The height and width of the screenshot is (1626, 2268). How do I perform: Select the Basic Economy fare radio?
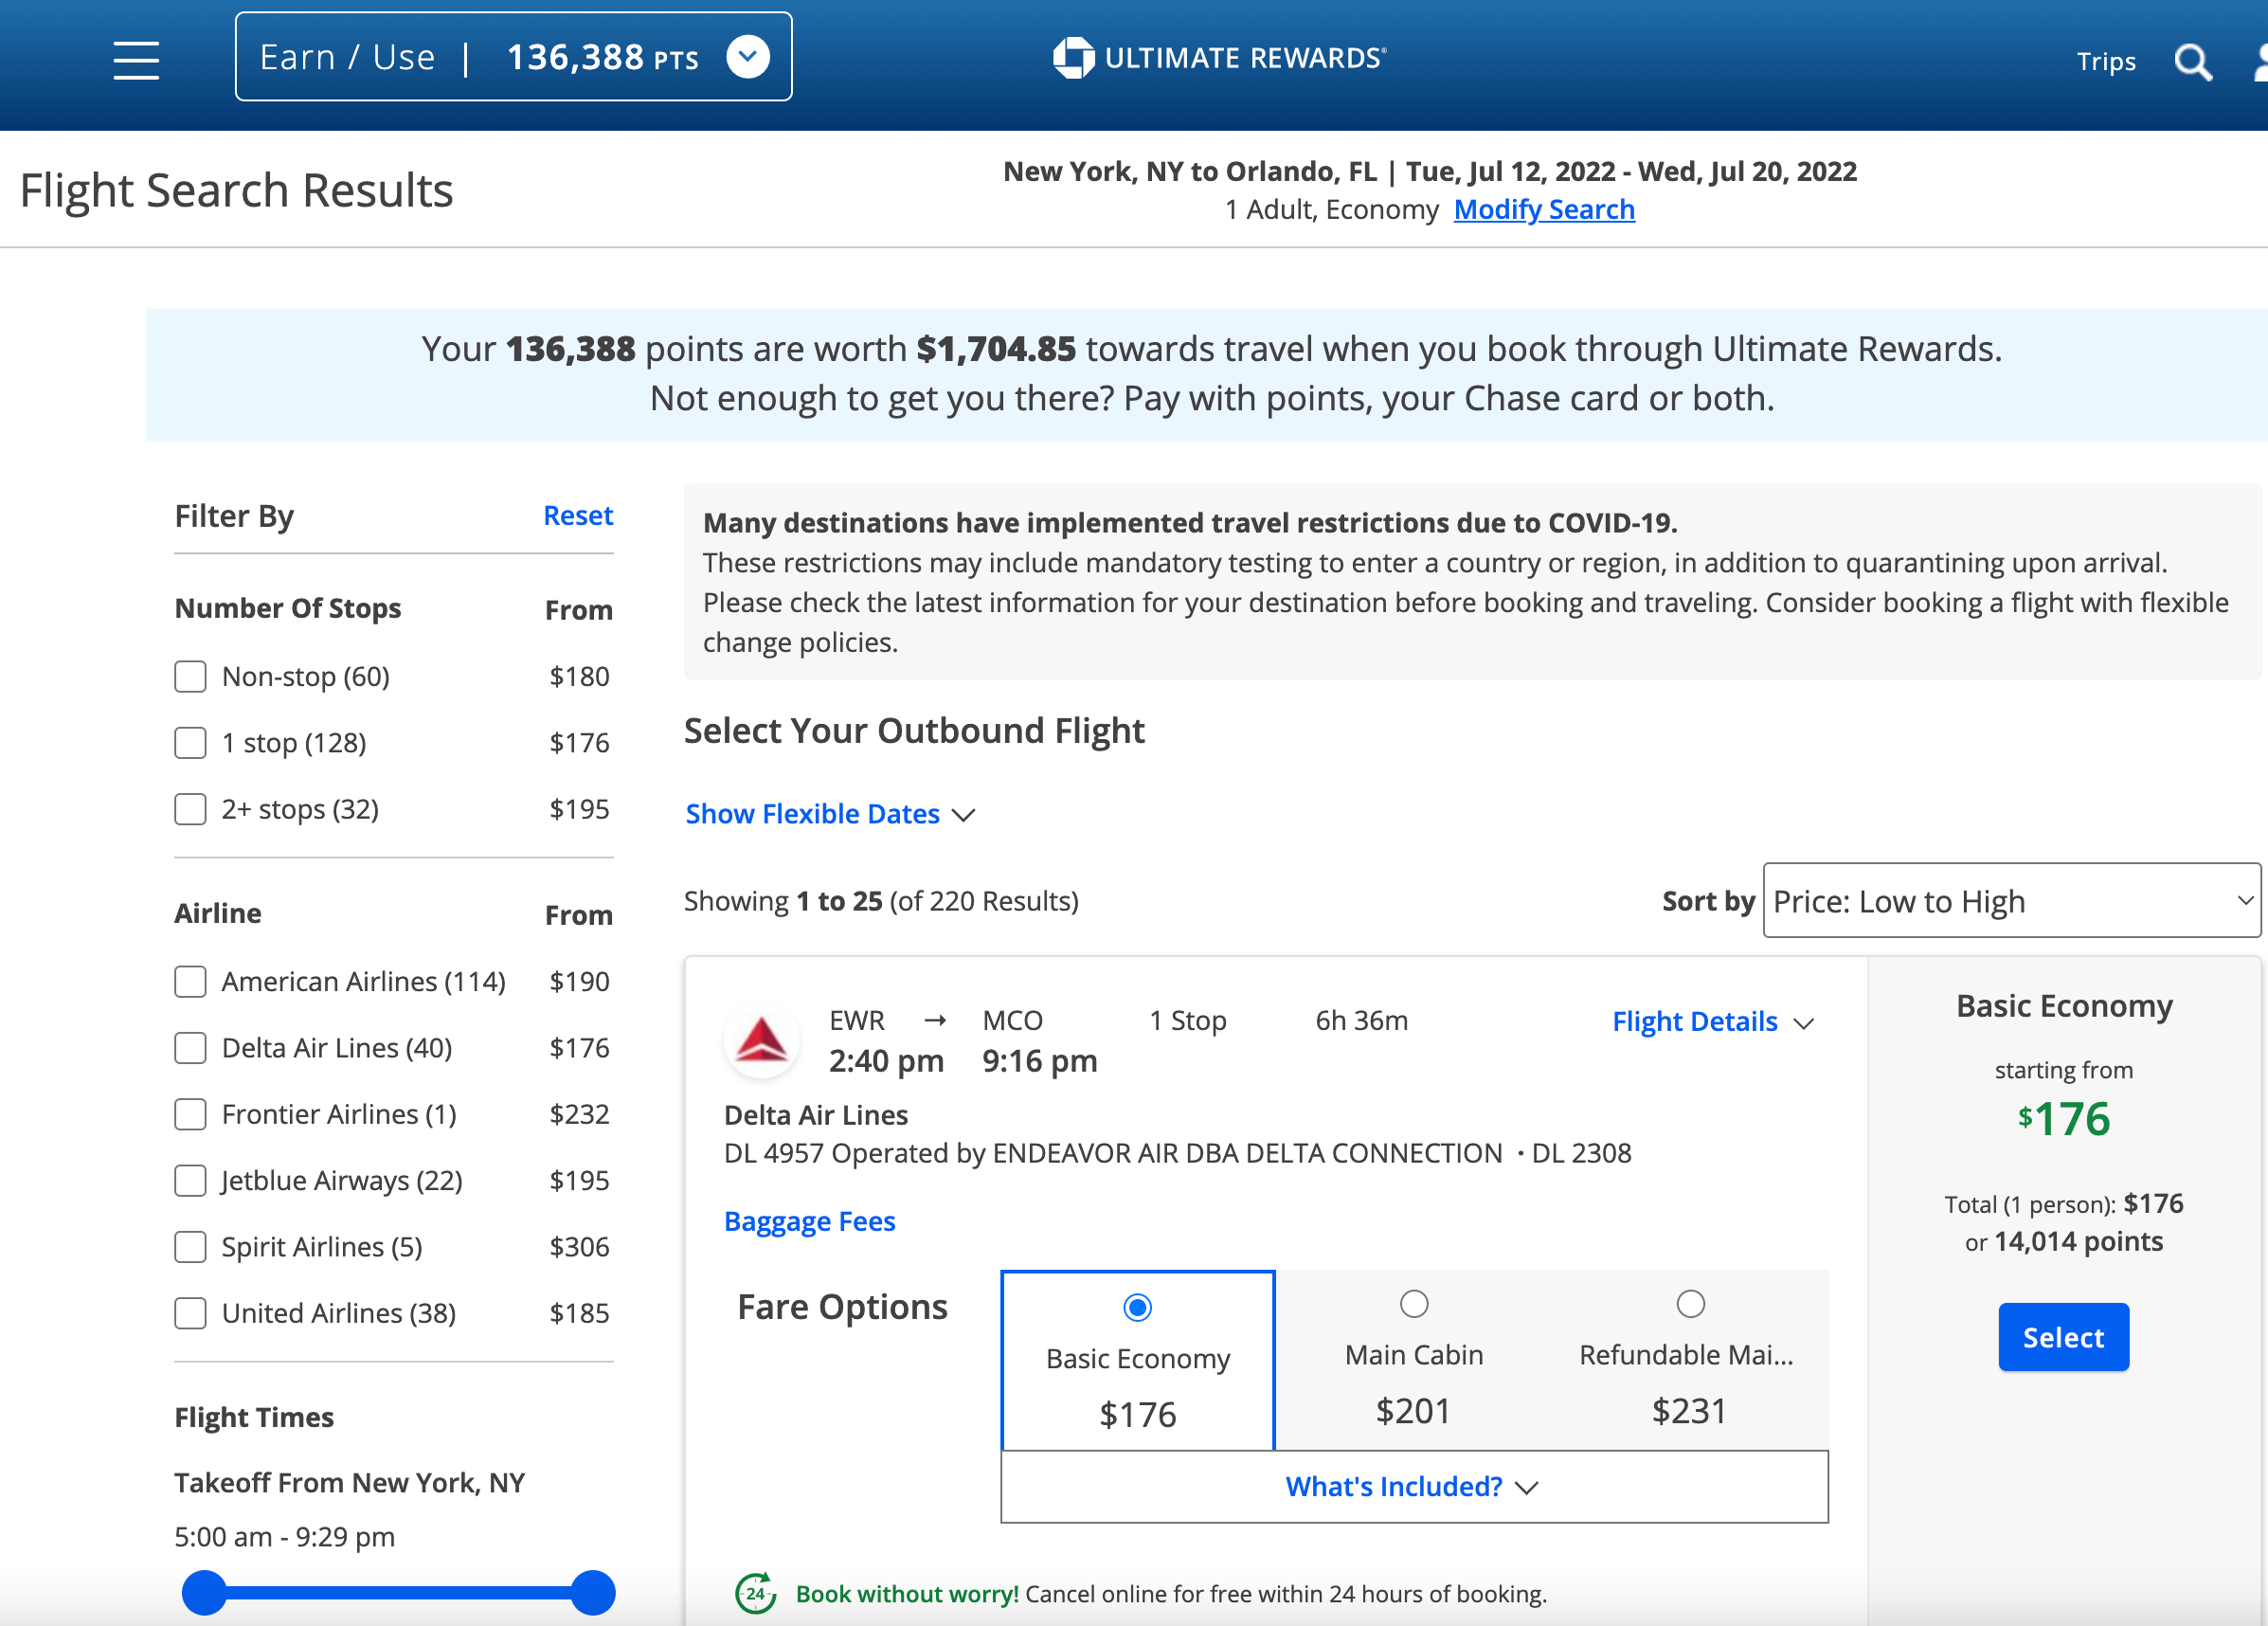1138,1307
